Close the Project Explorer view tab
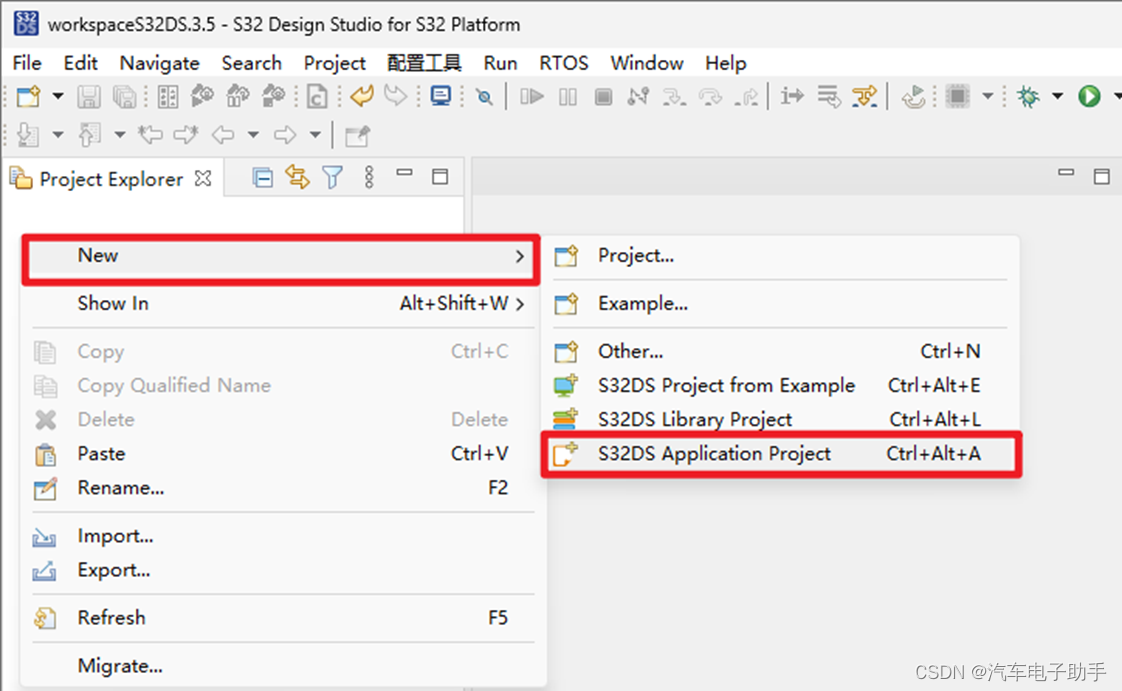Image resolution: width=1122 pixels, height=691 pixels. 203,178
